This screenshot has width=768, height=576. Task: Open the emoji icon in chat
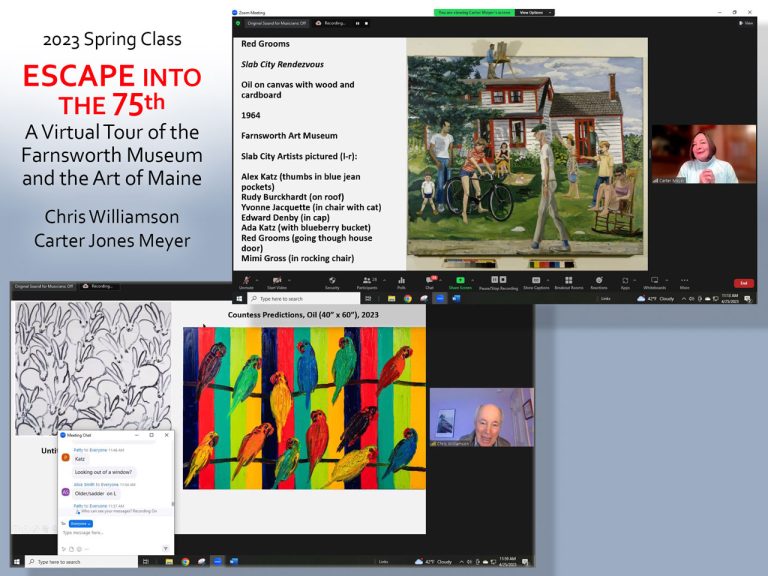[x=79, y=549]
